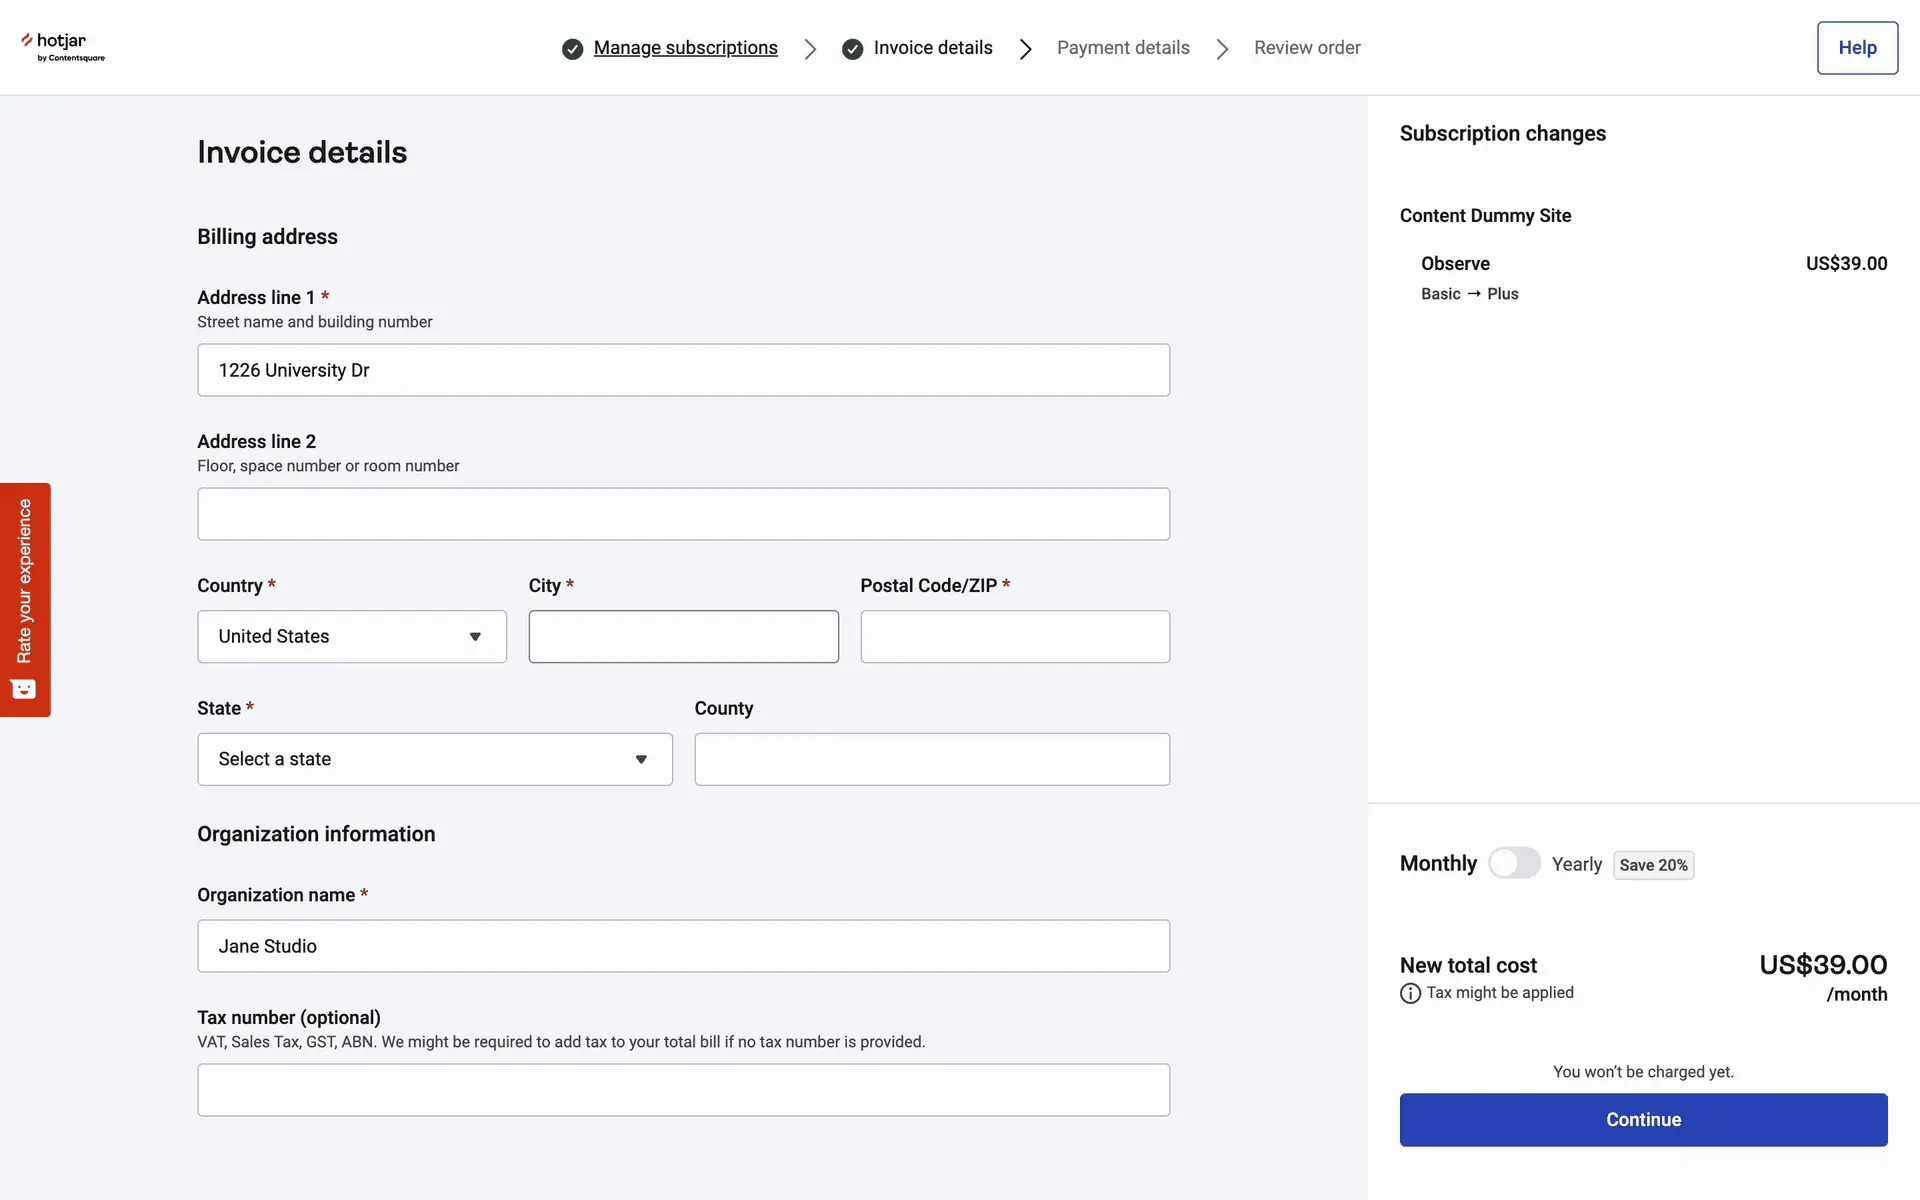
Task: Click the Save 20% badge
Action: (1653, 865)
